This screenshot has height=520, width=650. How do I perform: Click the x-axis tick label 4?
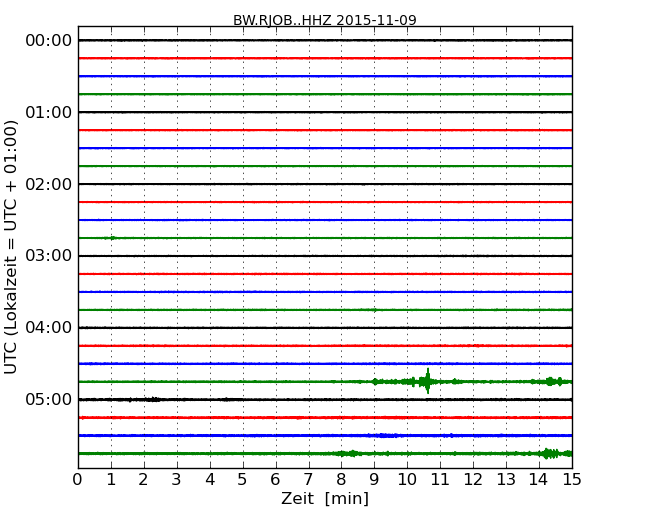(x=210, y=480)
